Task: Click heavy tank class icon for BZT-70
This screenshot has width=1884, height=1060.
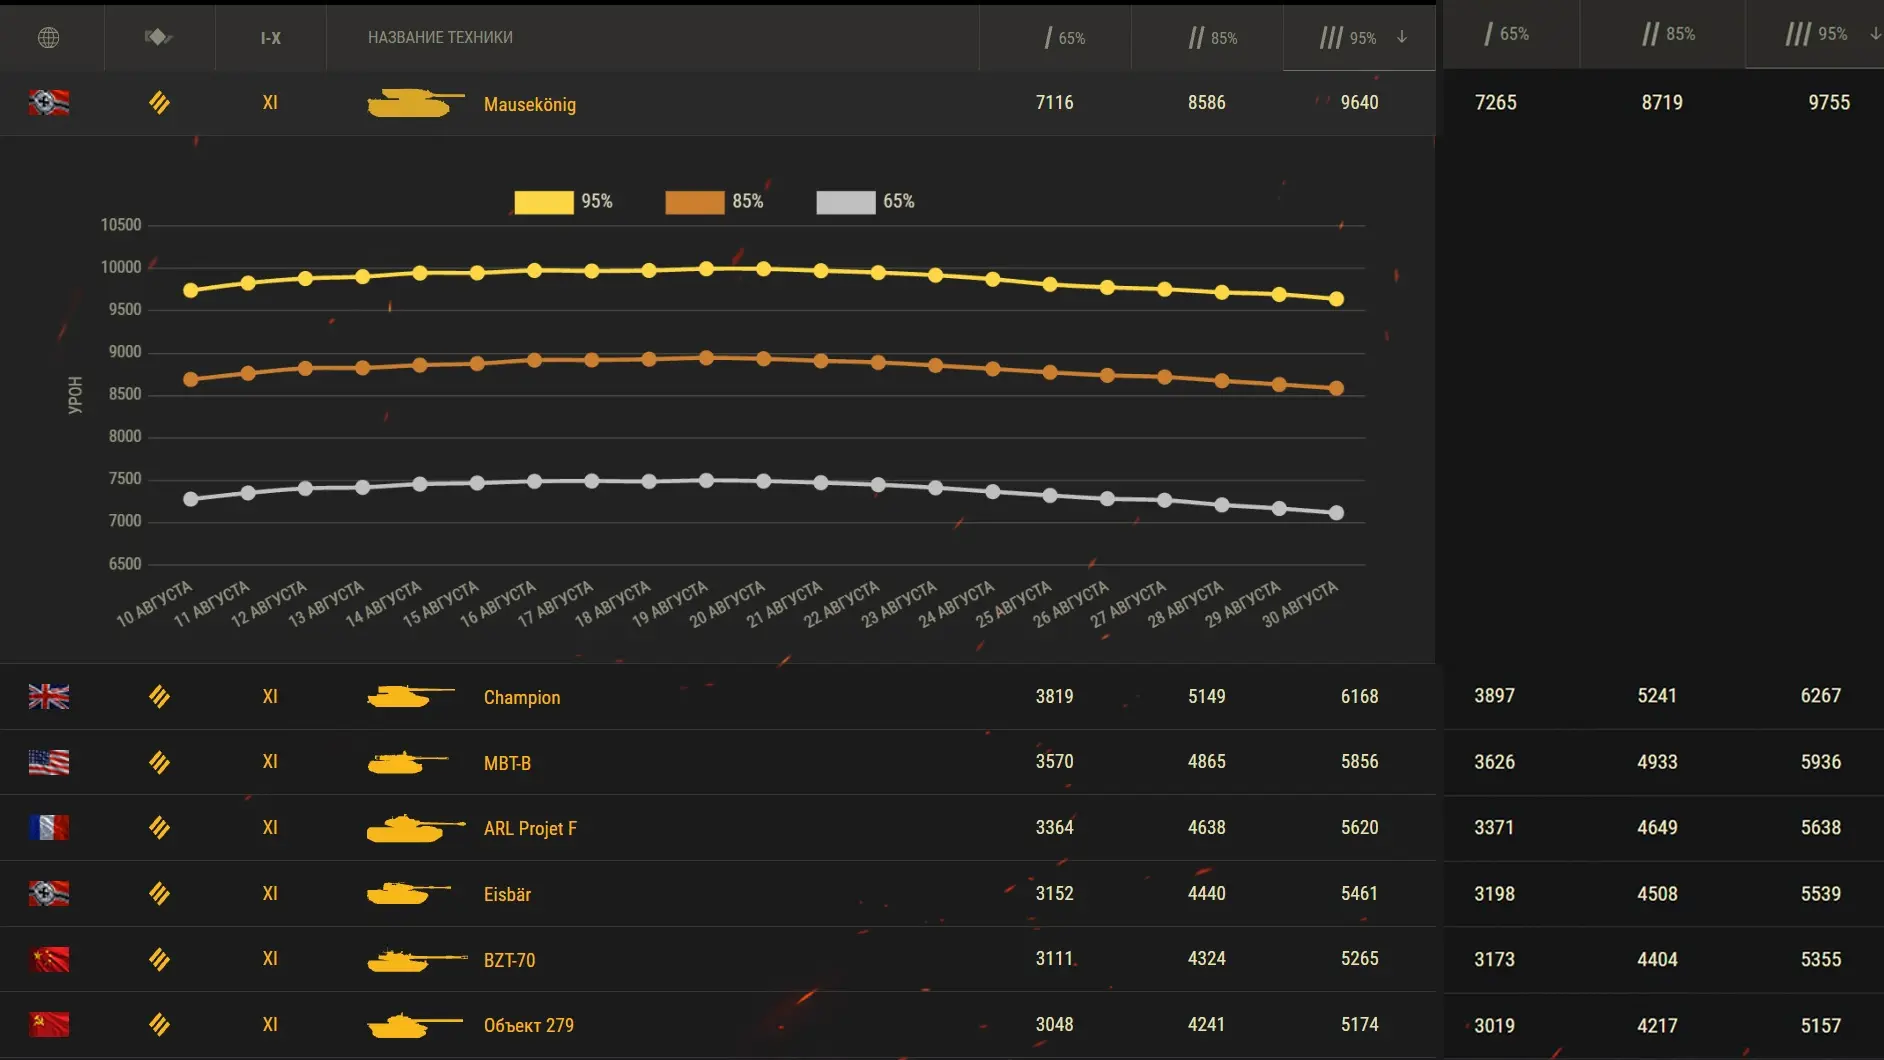Action: tap(159, 959)
